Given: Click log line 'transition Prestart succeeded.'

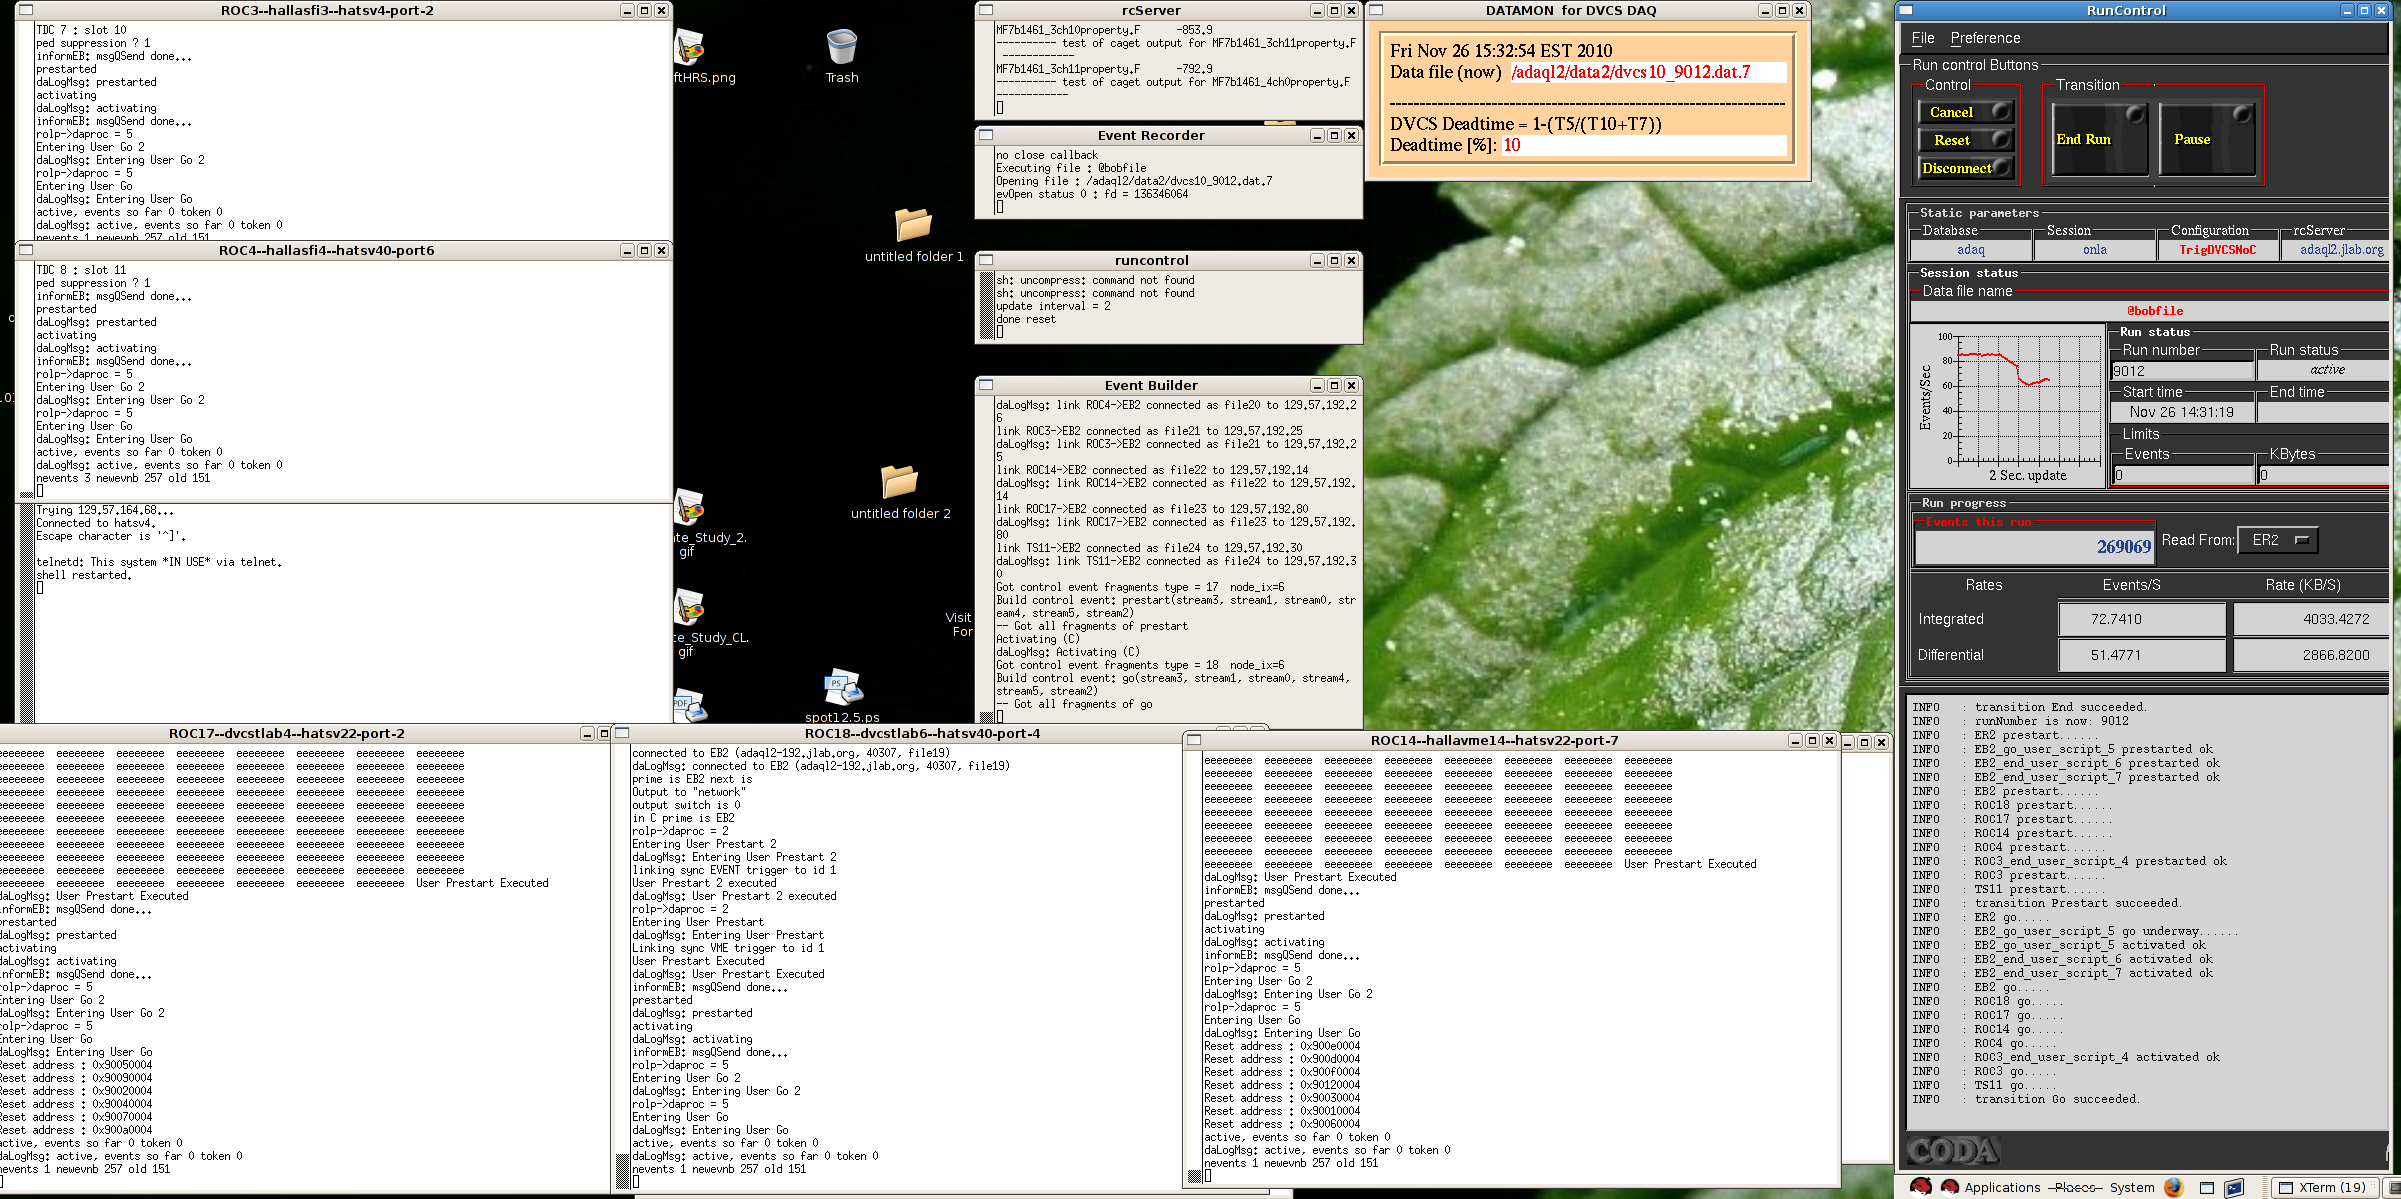Looking at the screenshot, I should [x=2077, y=903].
